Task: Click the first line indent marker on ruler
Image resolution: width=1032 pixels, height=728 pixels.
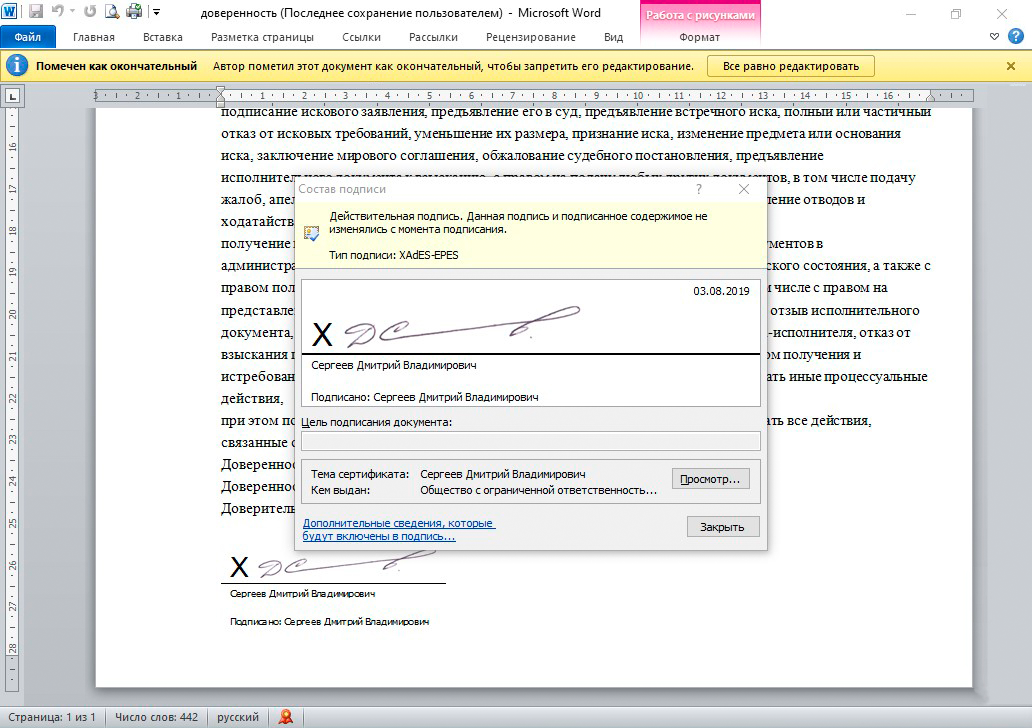Action: 220,91
